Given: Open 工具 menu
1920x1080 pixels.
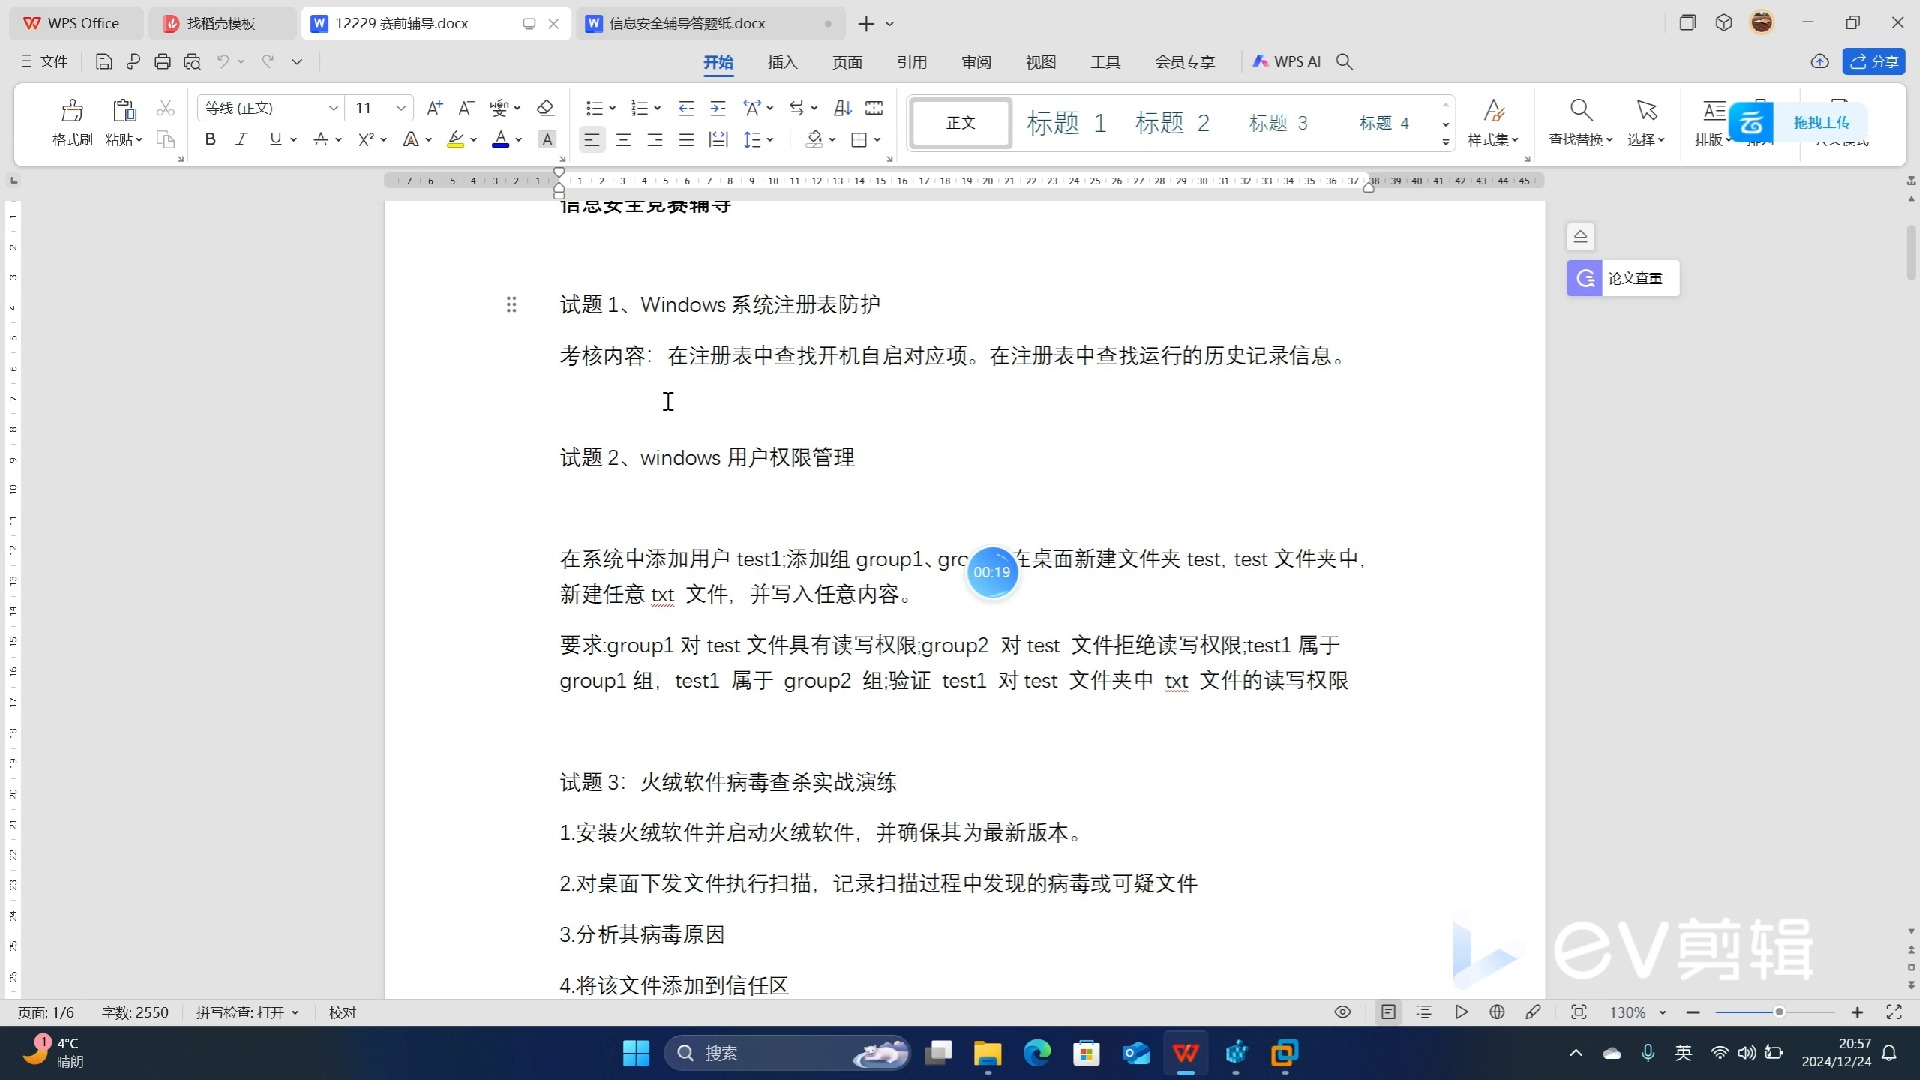Looking at the screenshot, I should (1106, 61).
